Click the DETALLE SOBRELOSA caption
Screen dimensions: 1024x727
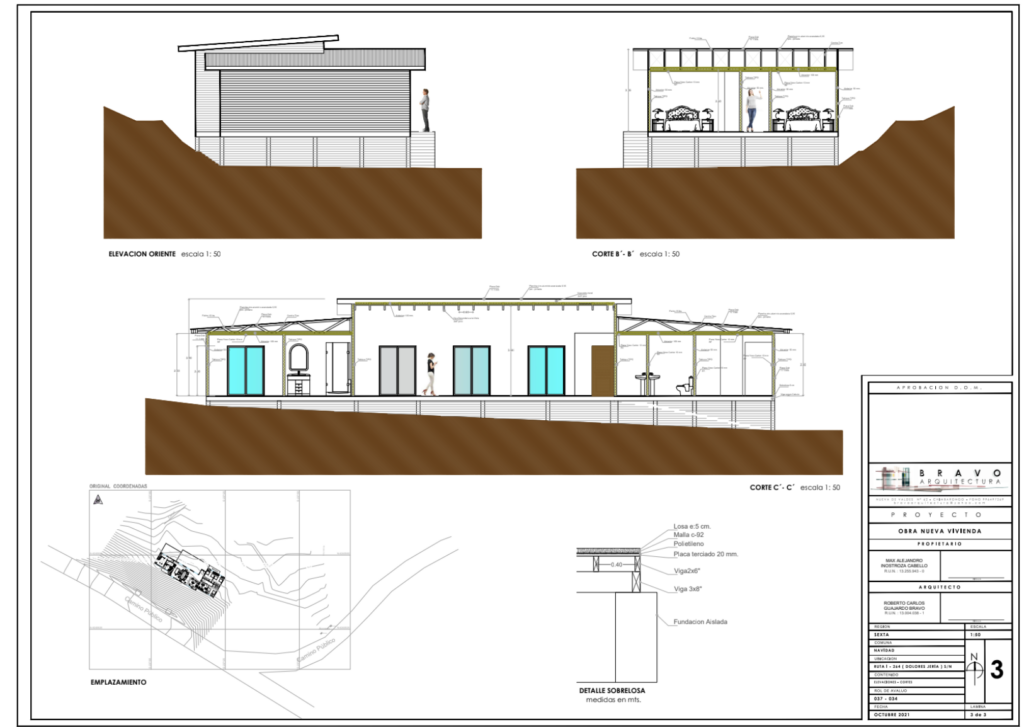tap(612, 690)
